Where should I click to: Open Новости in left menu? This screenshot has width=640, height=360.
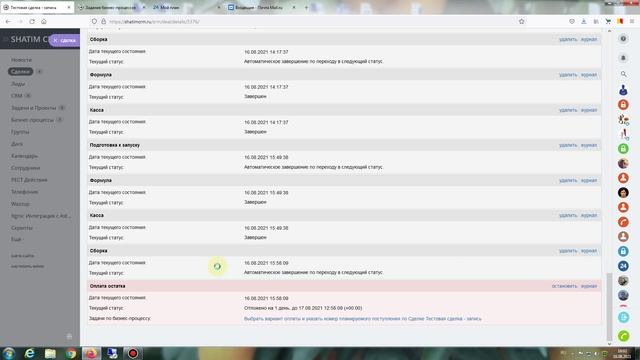pyautogui.click(x=21, y=60)
